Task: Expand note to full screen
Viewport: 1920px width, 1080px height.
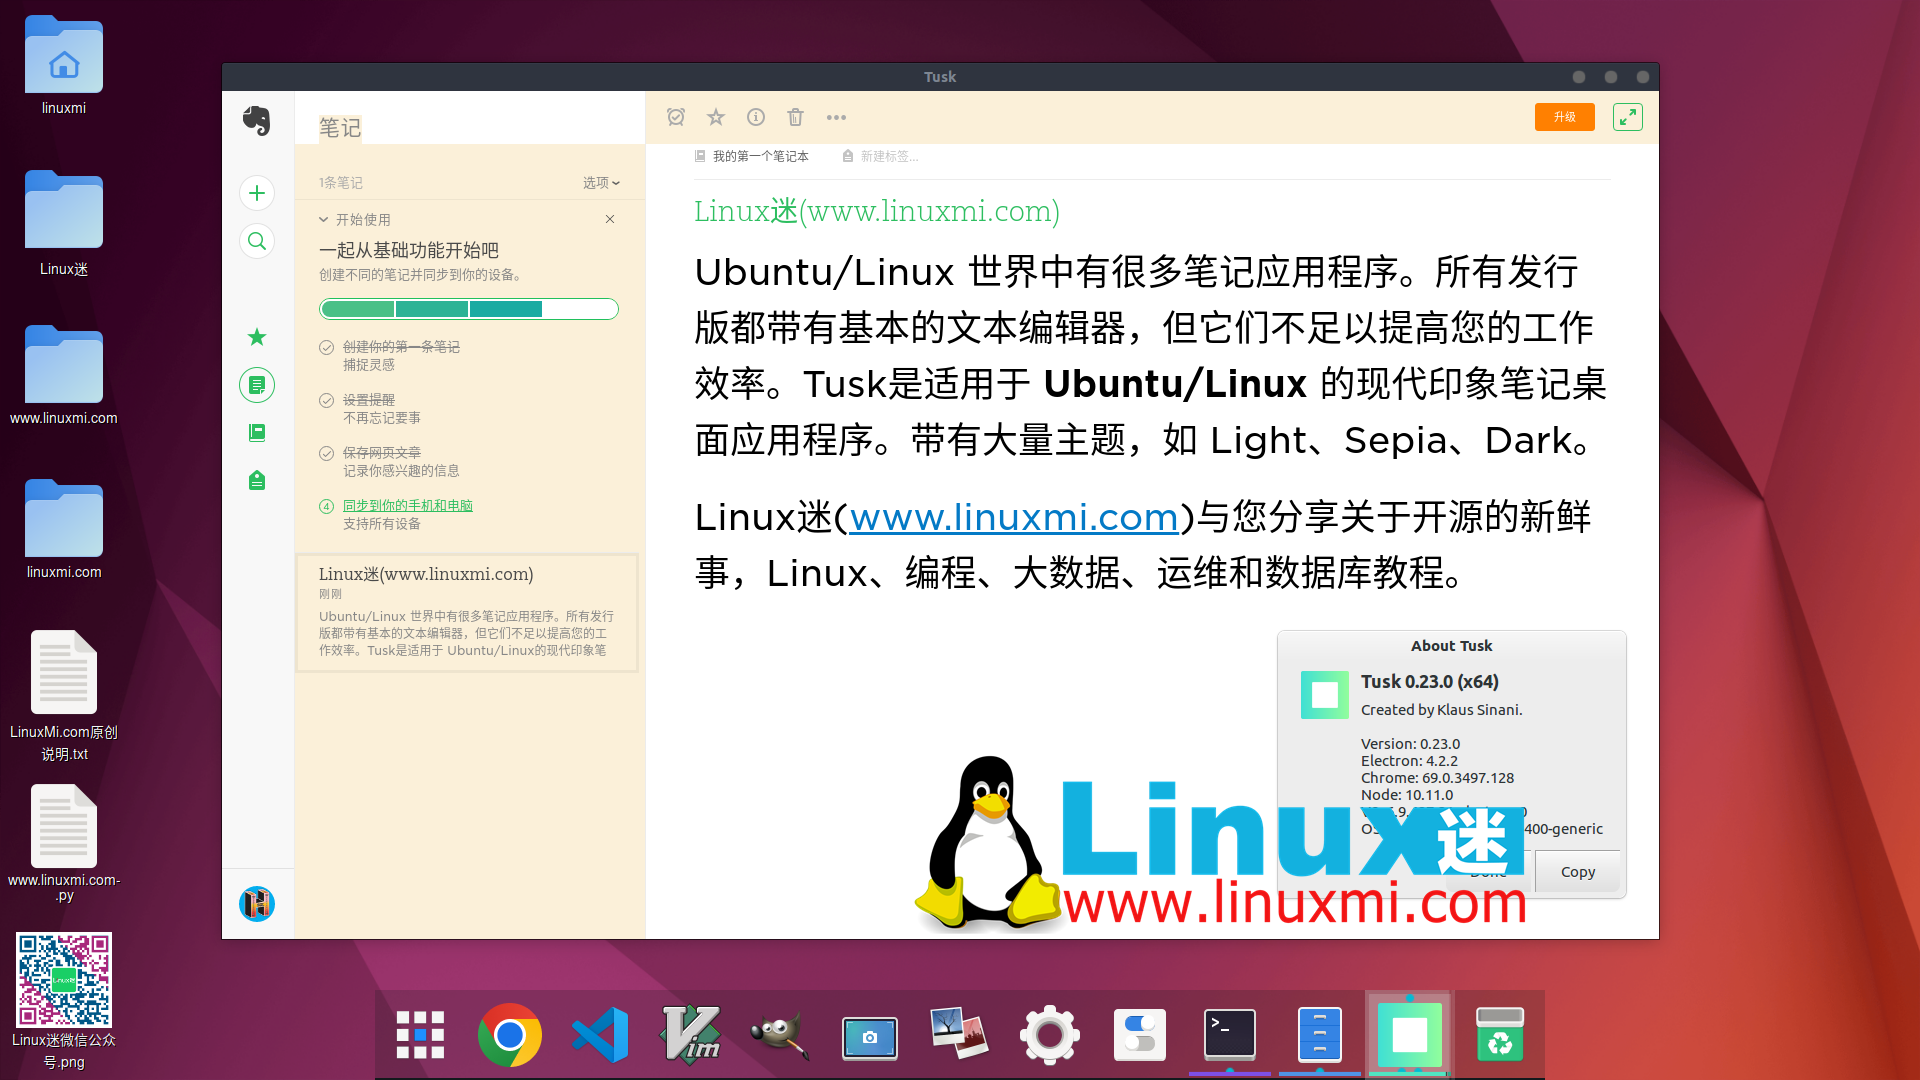Action: point(1628,117)
